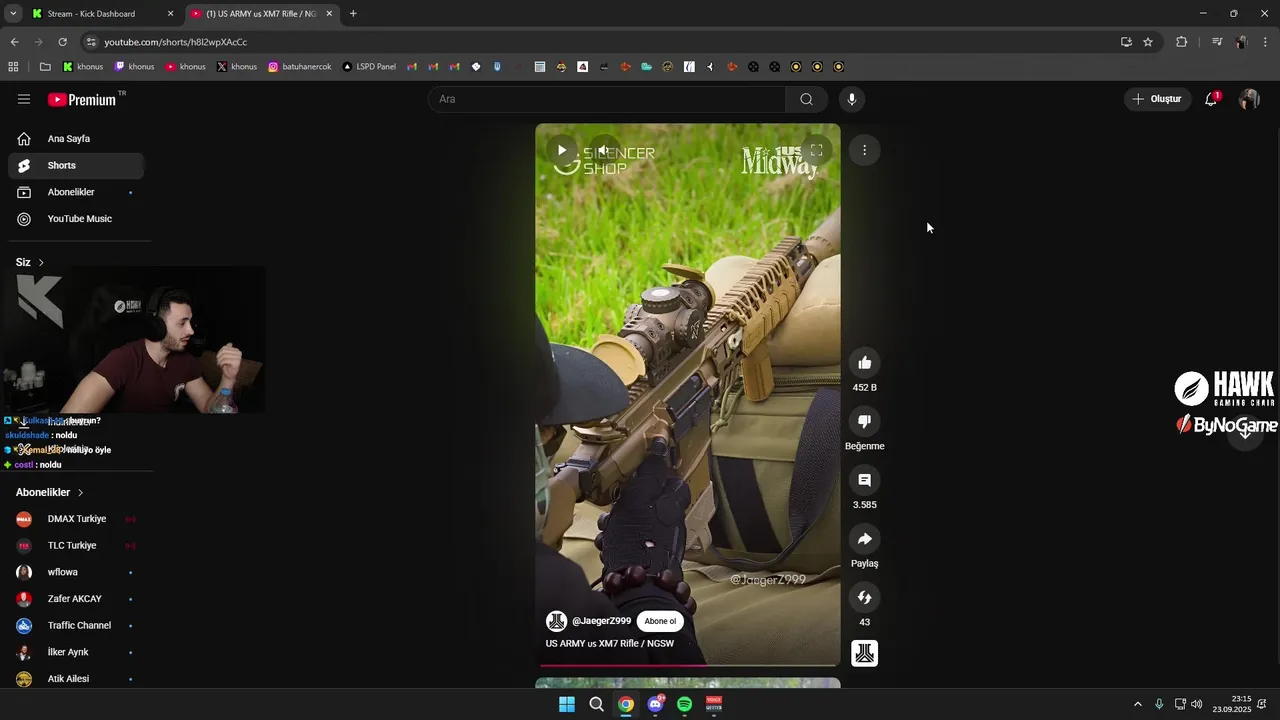Open Windows taskbar search

click(596, 704)
